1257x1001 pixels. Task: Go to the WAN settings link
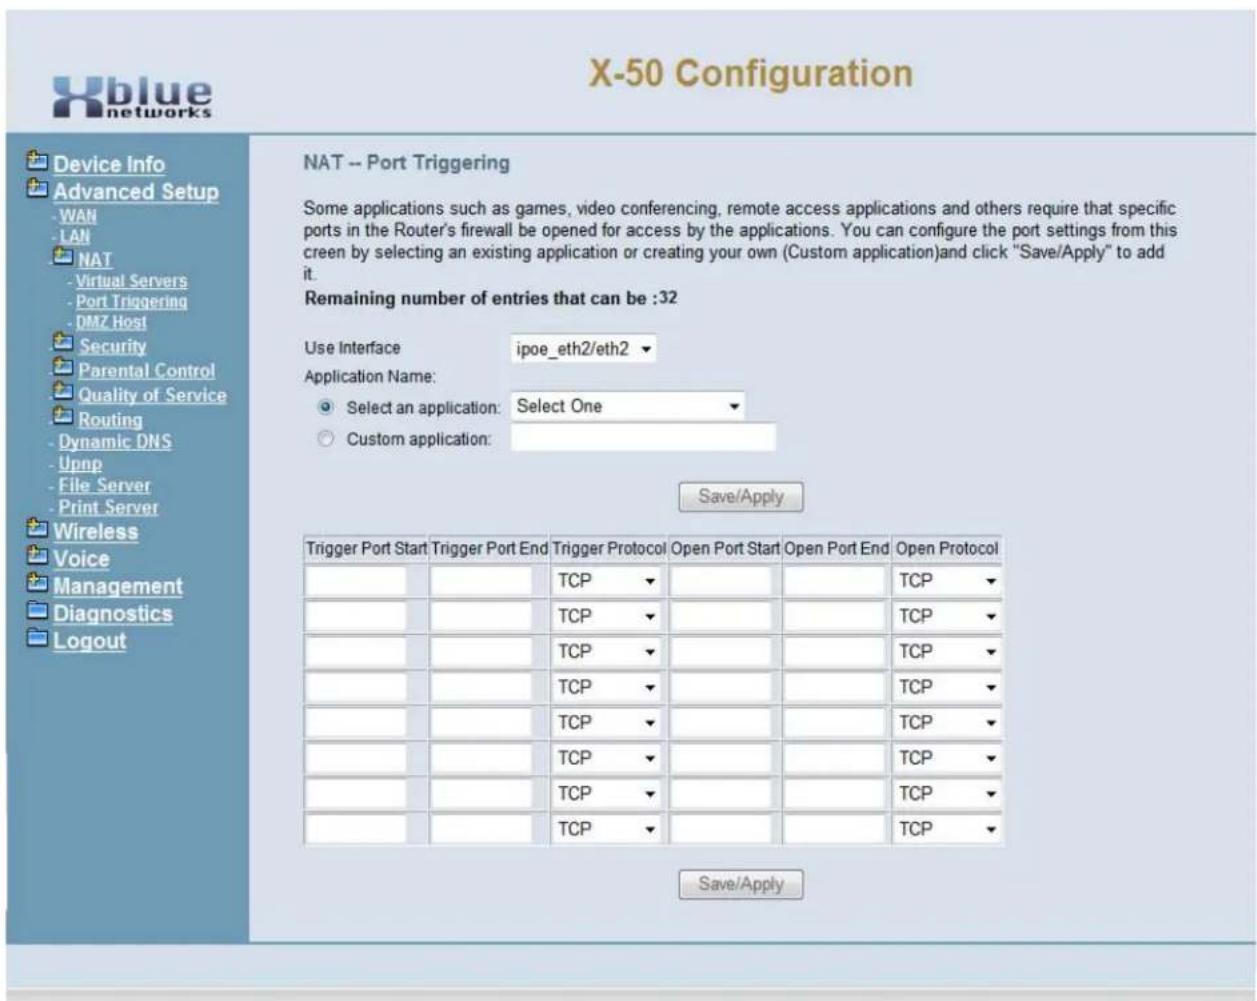[x=78, y=216]
